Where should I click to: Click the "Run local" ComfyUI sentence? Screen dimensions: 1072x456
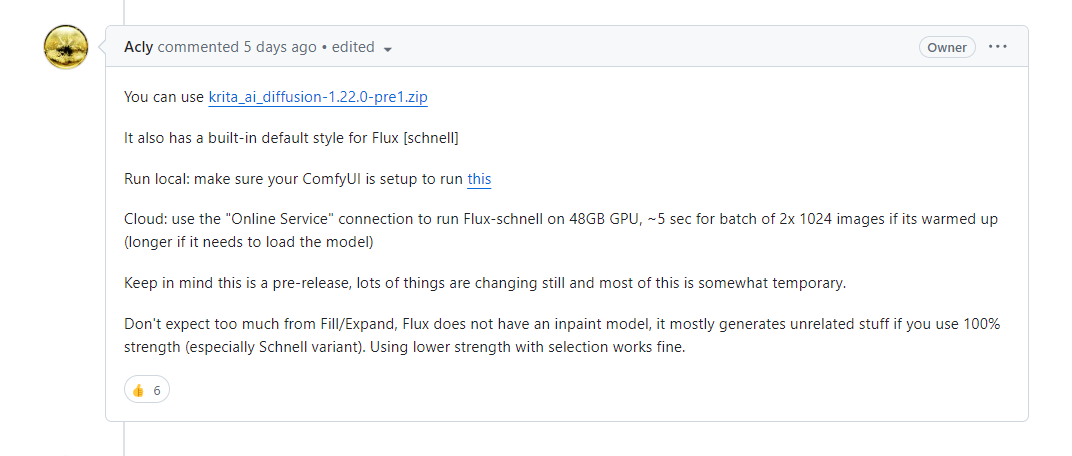[308, 180]
